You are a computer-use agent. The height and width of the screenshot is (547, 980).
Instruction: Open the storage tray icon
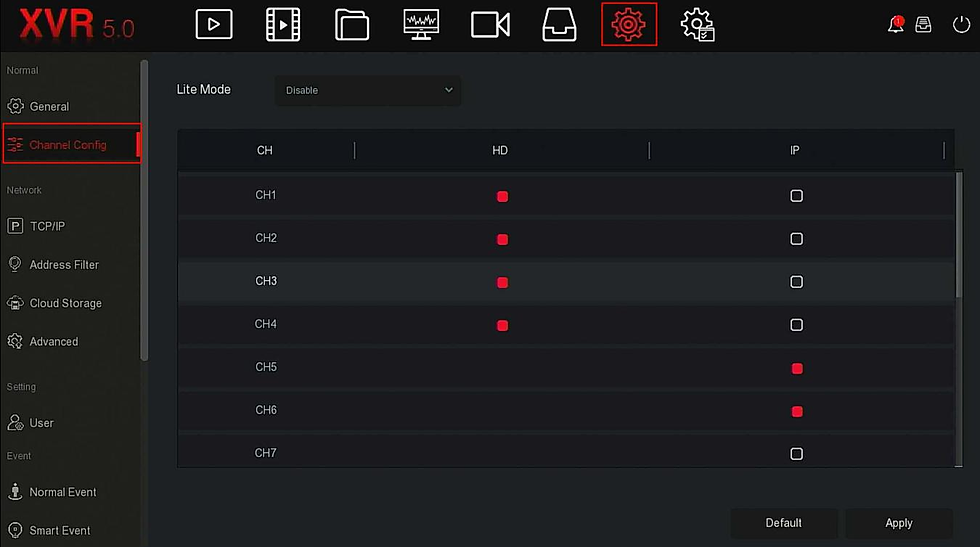(559, 24)
